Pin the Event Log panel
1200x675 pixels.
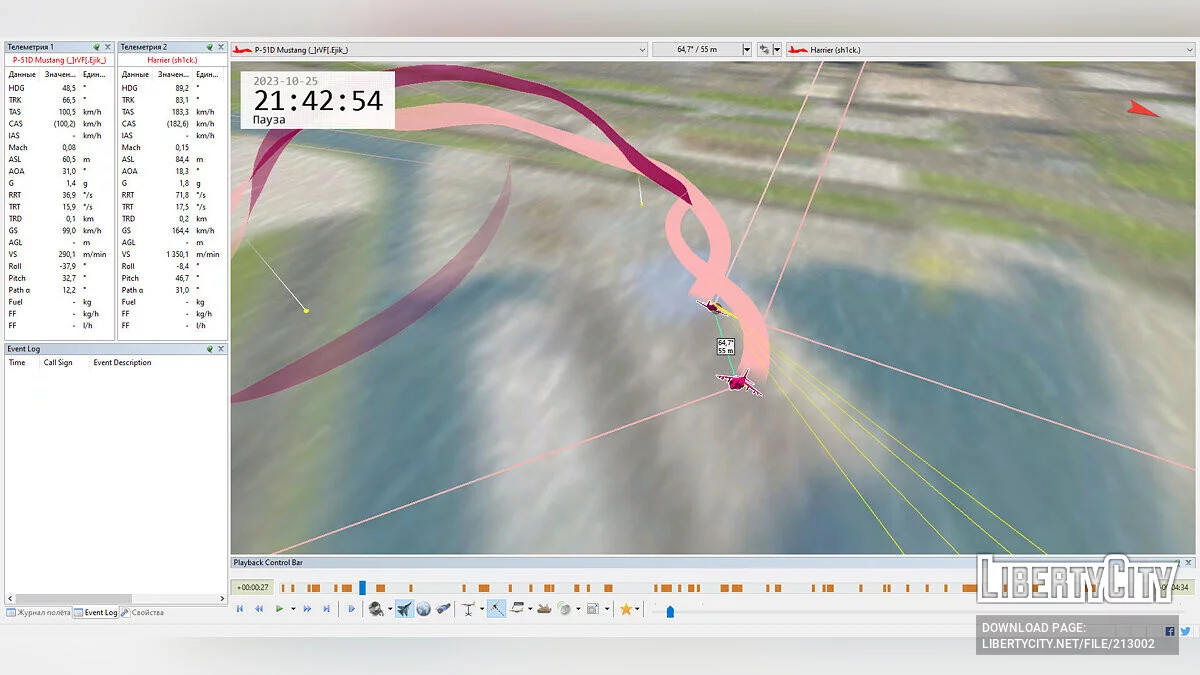pos(210,349)
